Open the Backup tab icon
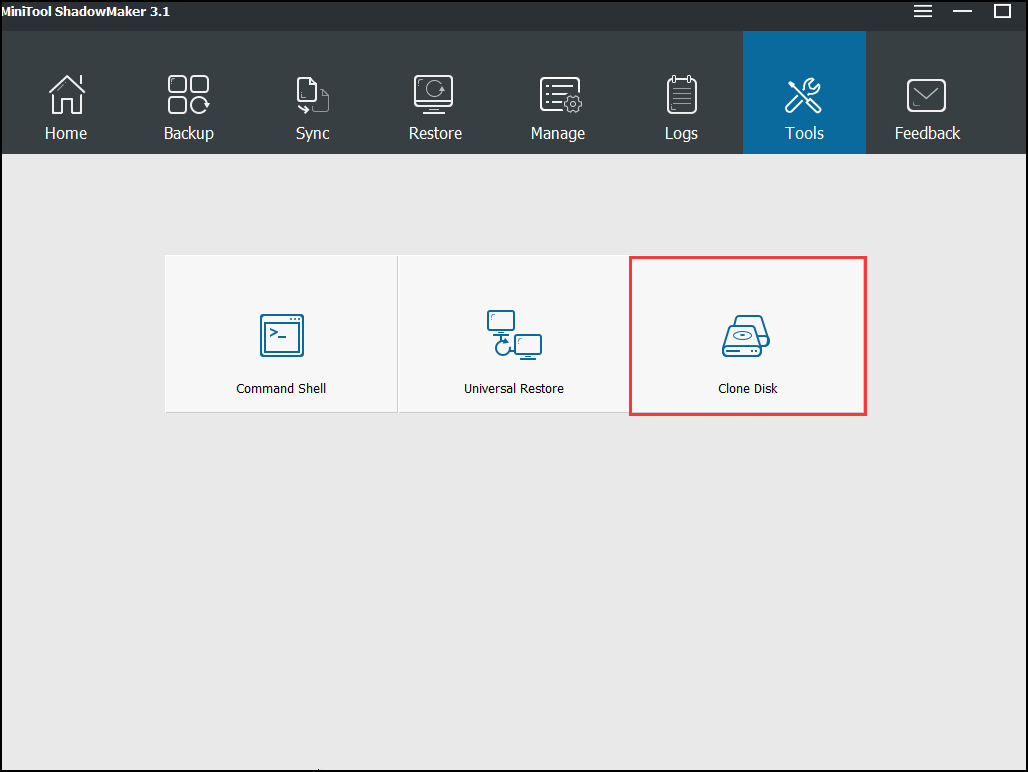 click(188, 94)
